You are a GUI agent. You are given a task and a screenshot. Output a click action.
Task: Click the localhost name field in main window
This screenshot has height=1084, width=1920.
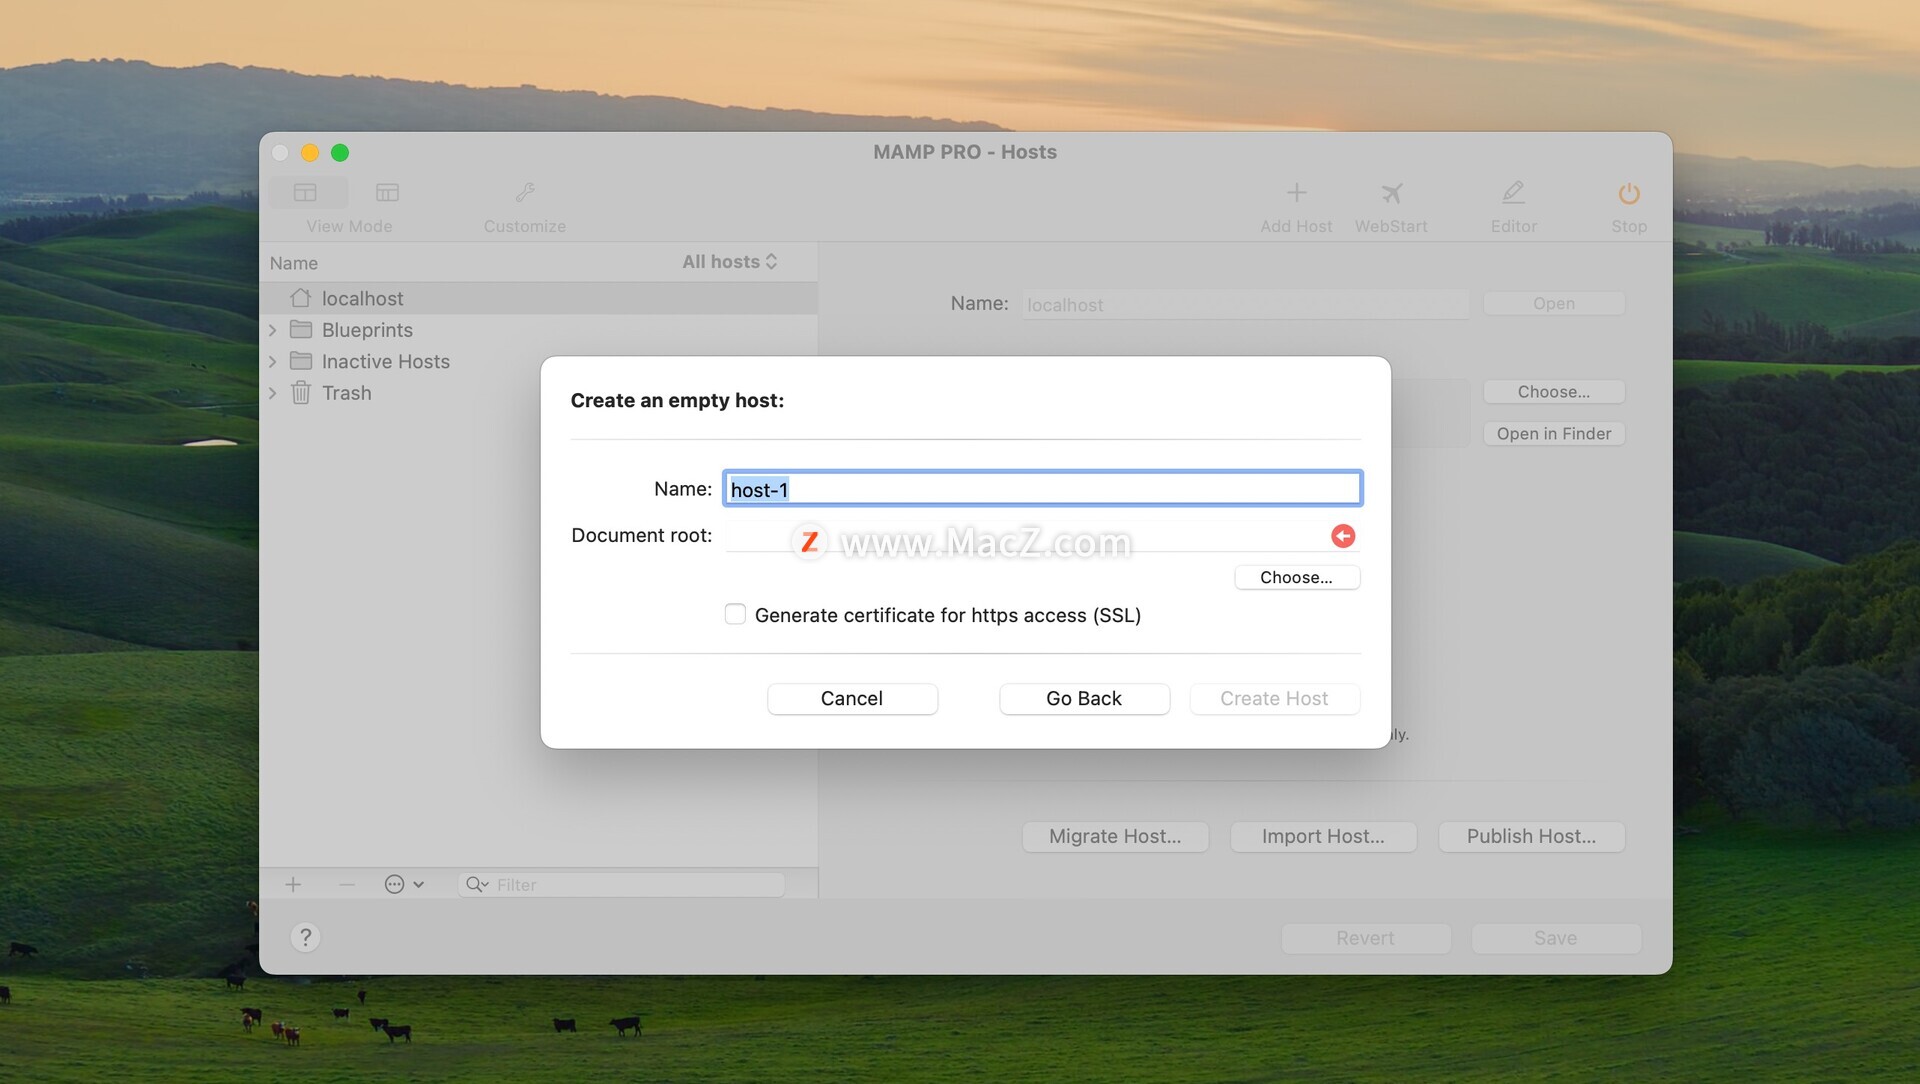tap(1245, 304)
